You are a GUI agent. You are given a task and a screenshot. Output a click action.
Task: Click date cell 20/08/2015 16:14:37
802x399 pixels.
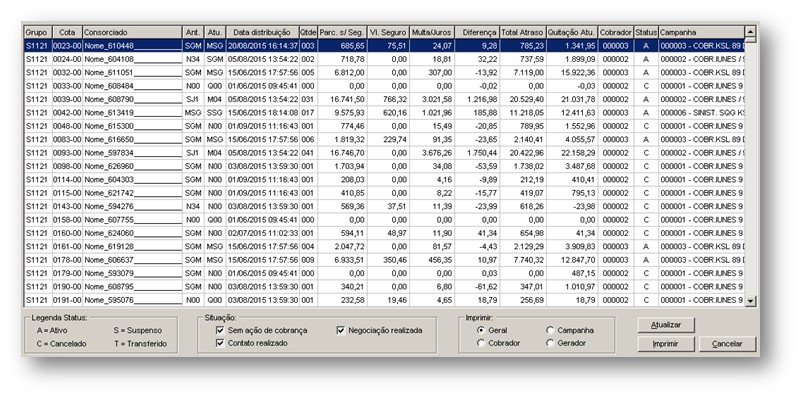pos(262,46)
